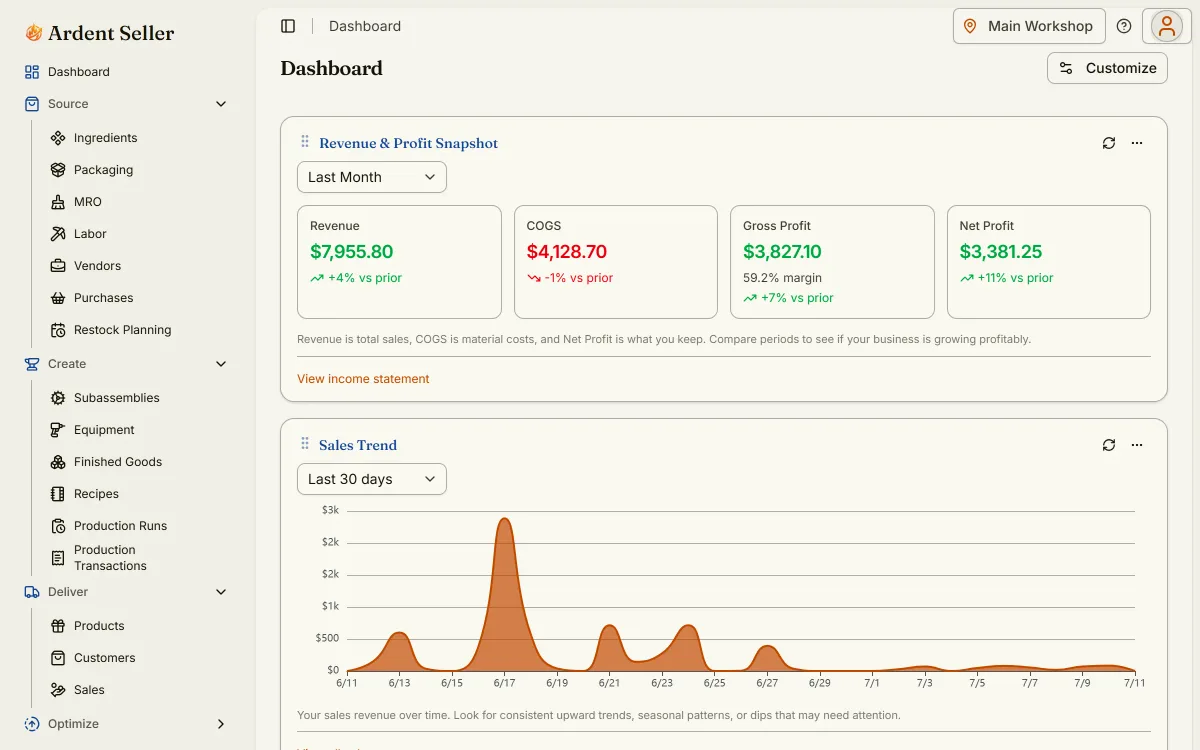Screen dimensions: 1200x750
Task: Click the Recipes icon in sidebar
Action: (x=58, y=494)
